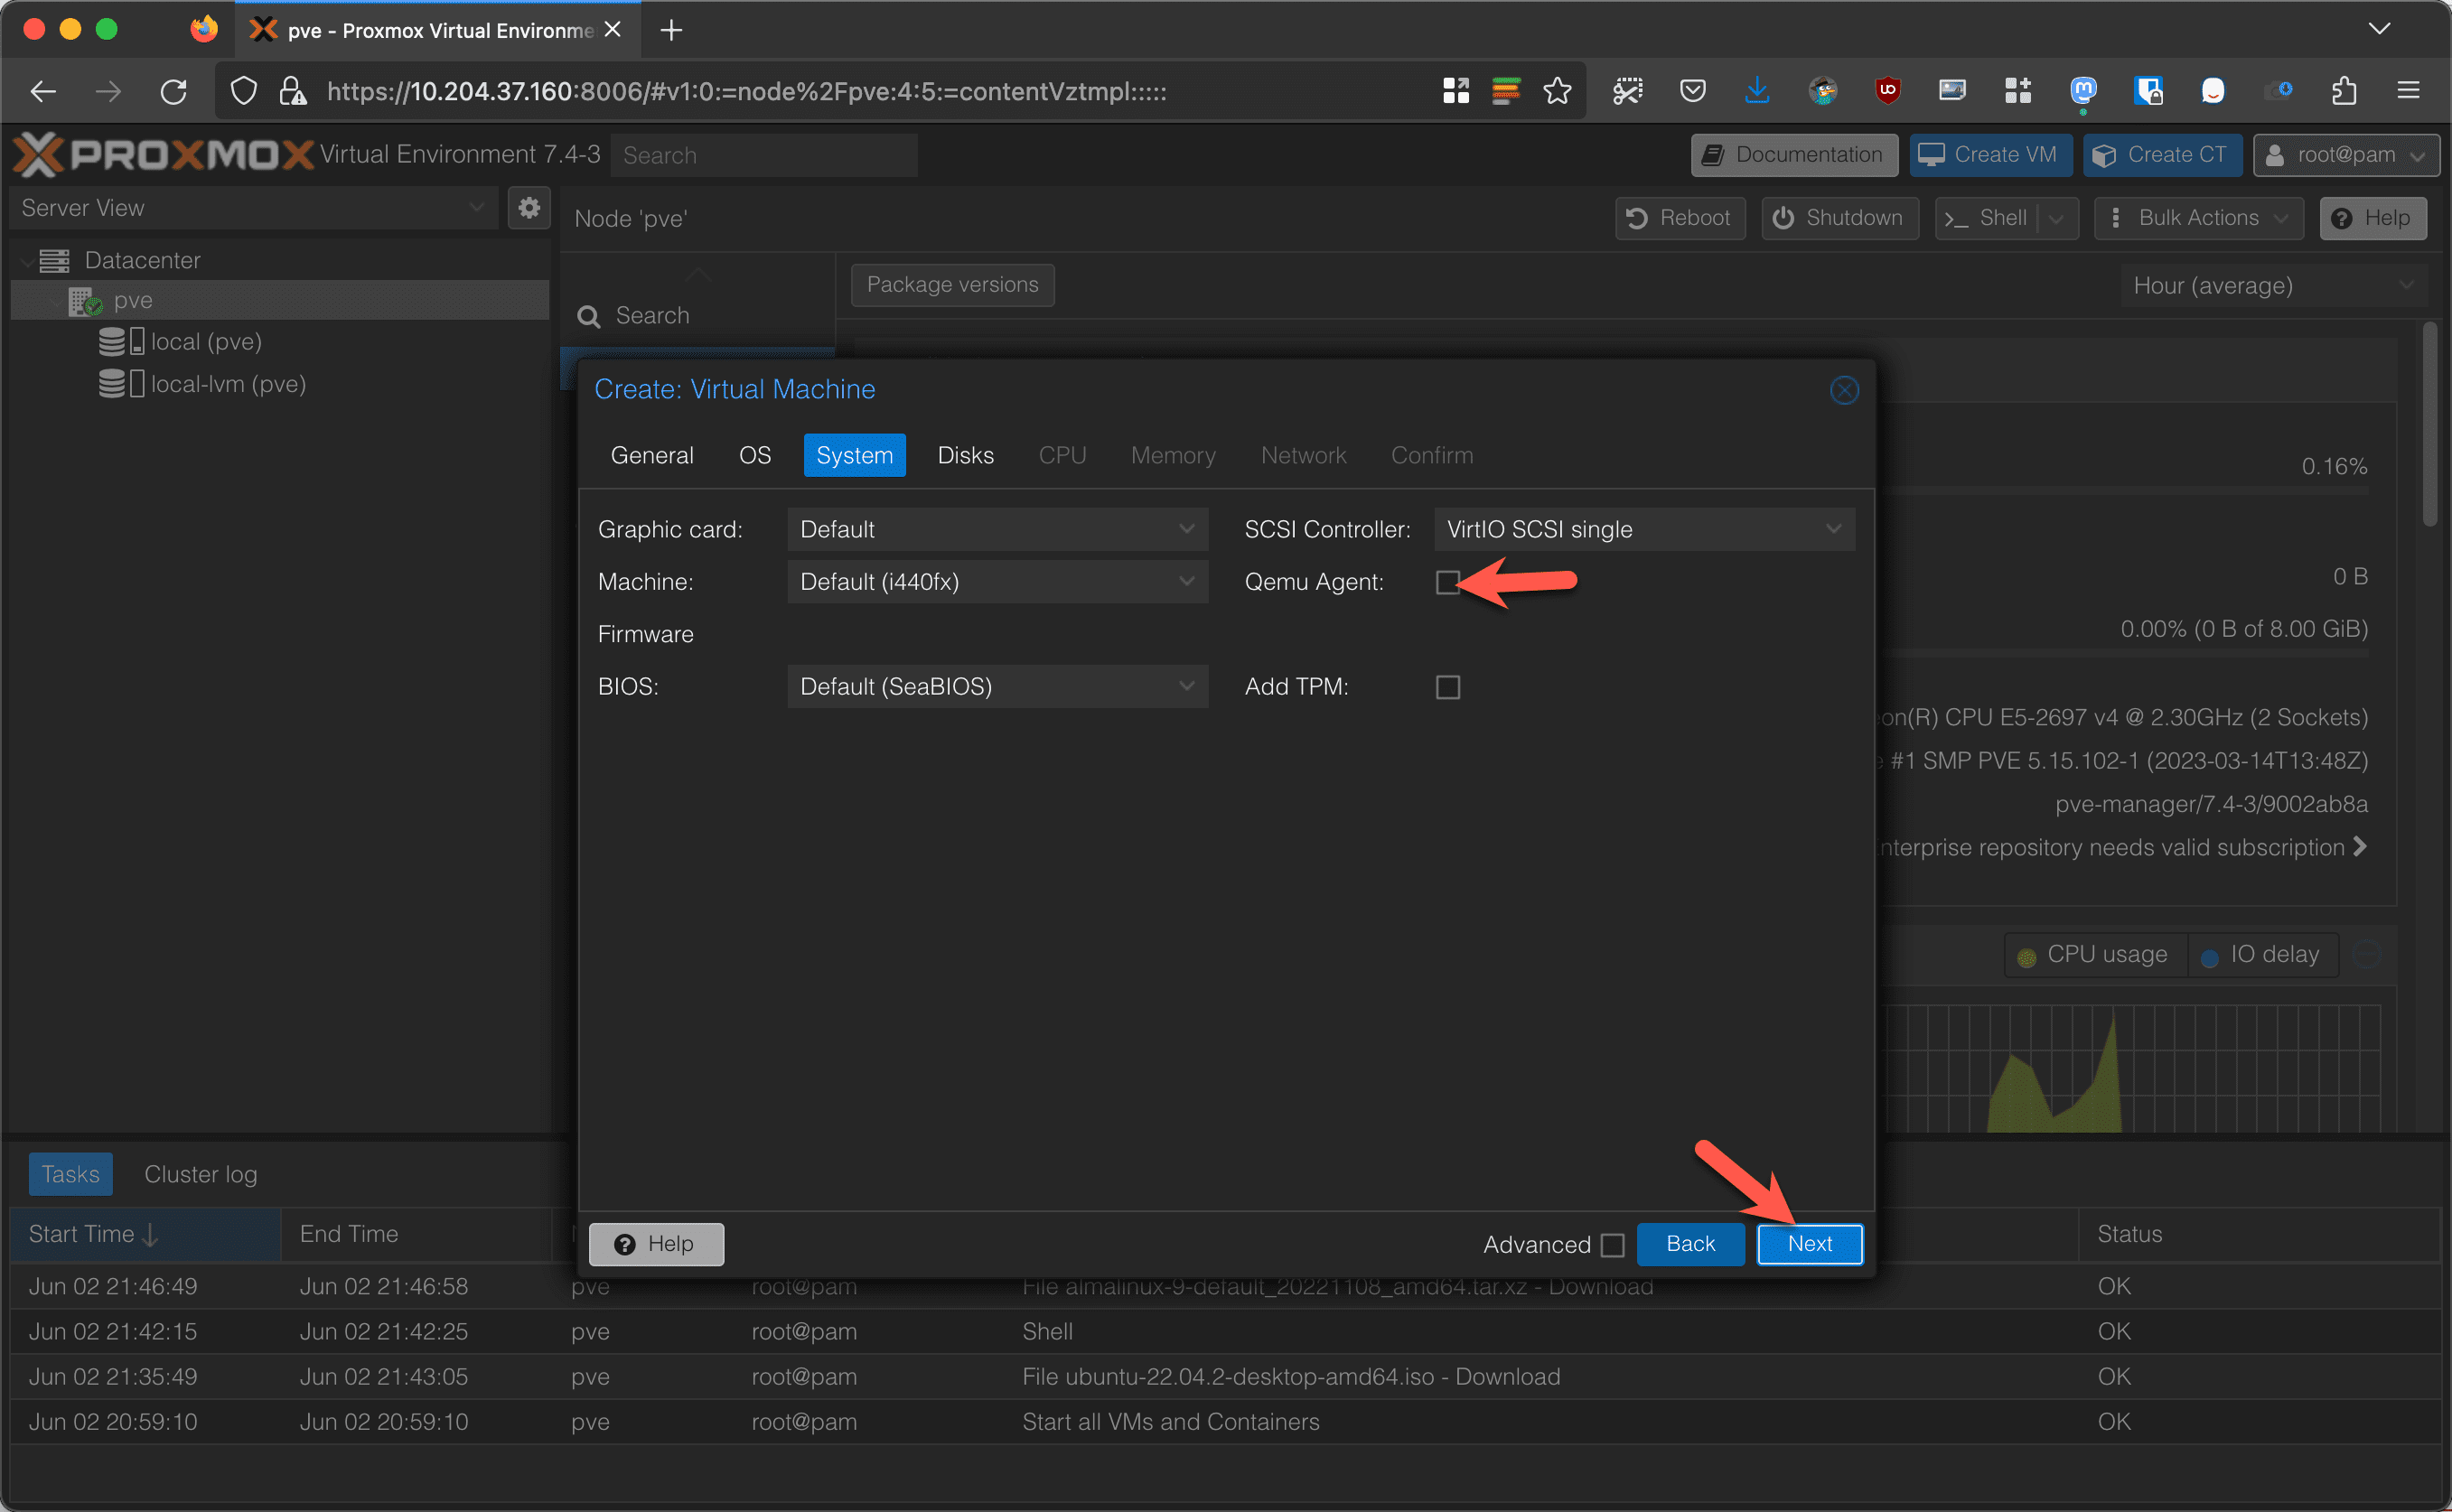Click the node panel Search item
Viewport: 2452px width, 1512px height.
point(696,315)
